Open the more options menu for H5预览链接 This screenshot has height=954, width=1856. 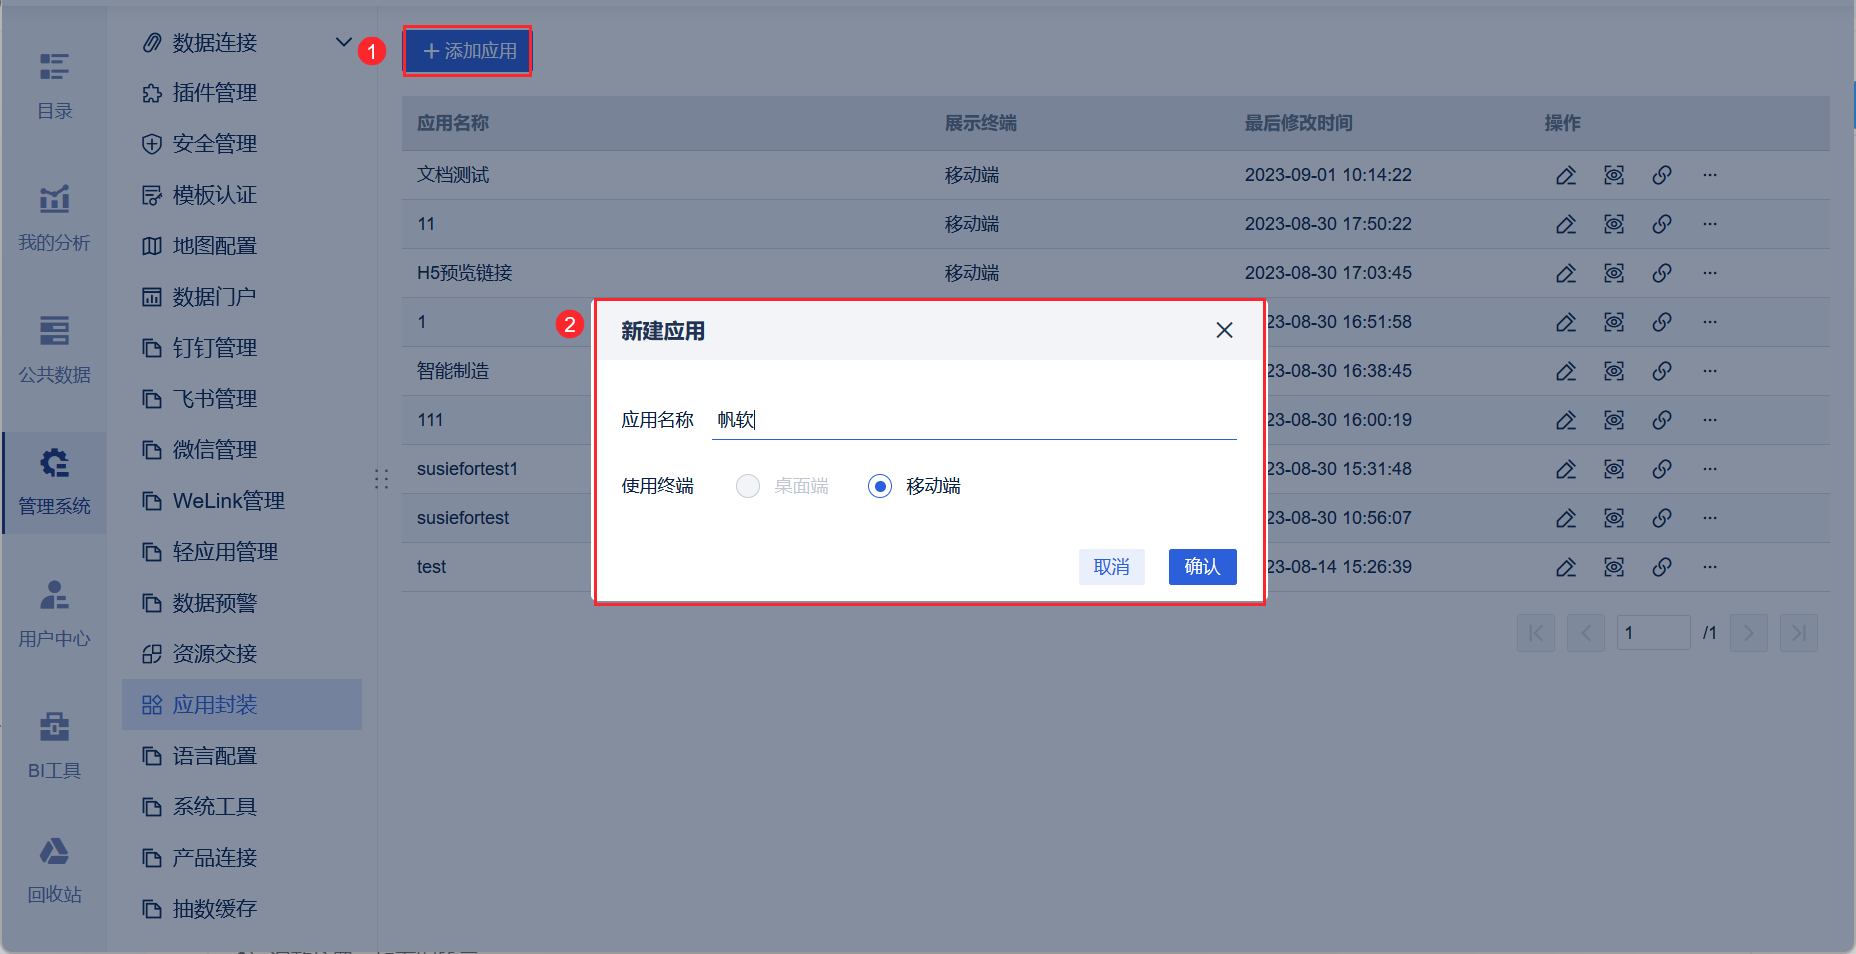[x=1710, y=273]
